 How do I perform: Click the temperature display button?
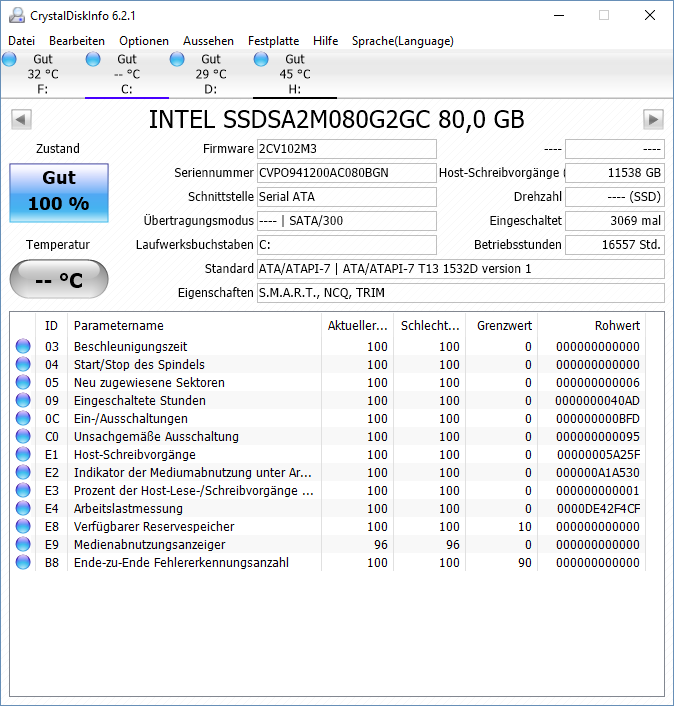click(x=59, y=279)
